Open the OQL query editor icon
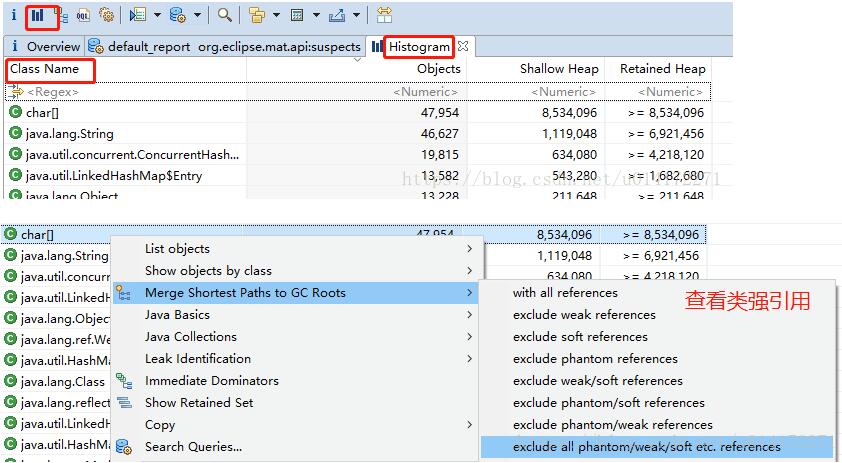This screenshot has height=463, width=842. click(84, 15)
